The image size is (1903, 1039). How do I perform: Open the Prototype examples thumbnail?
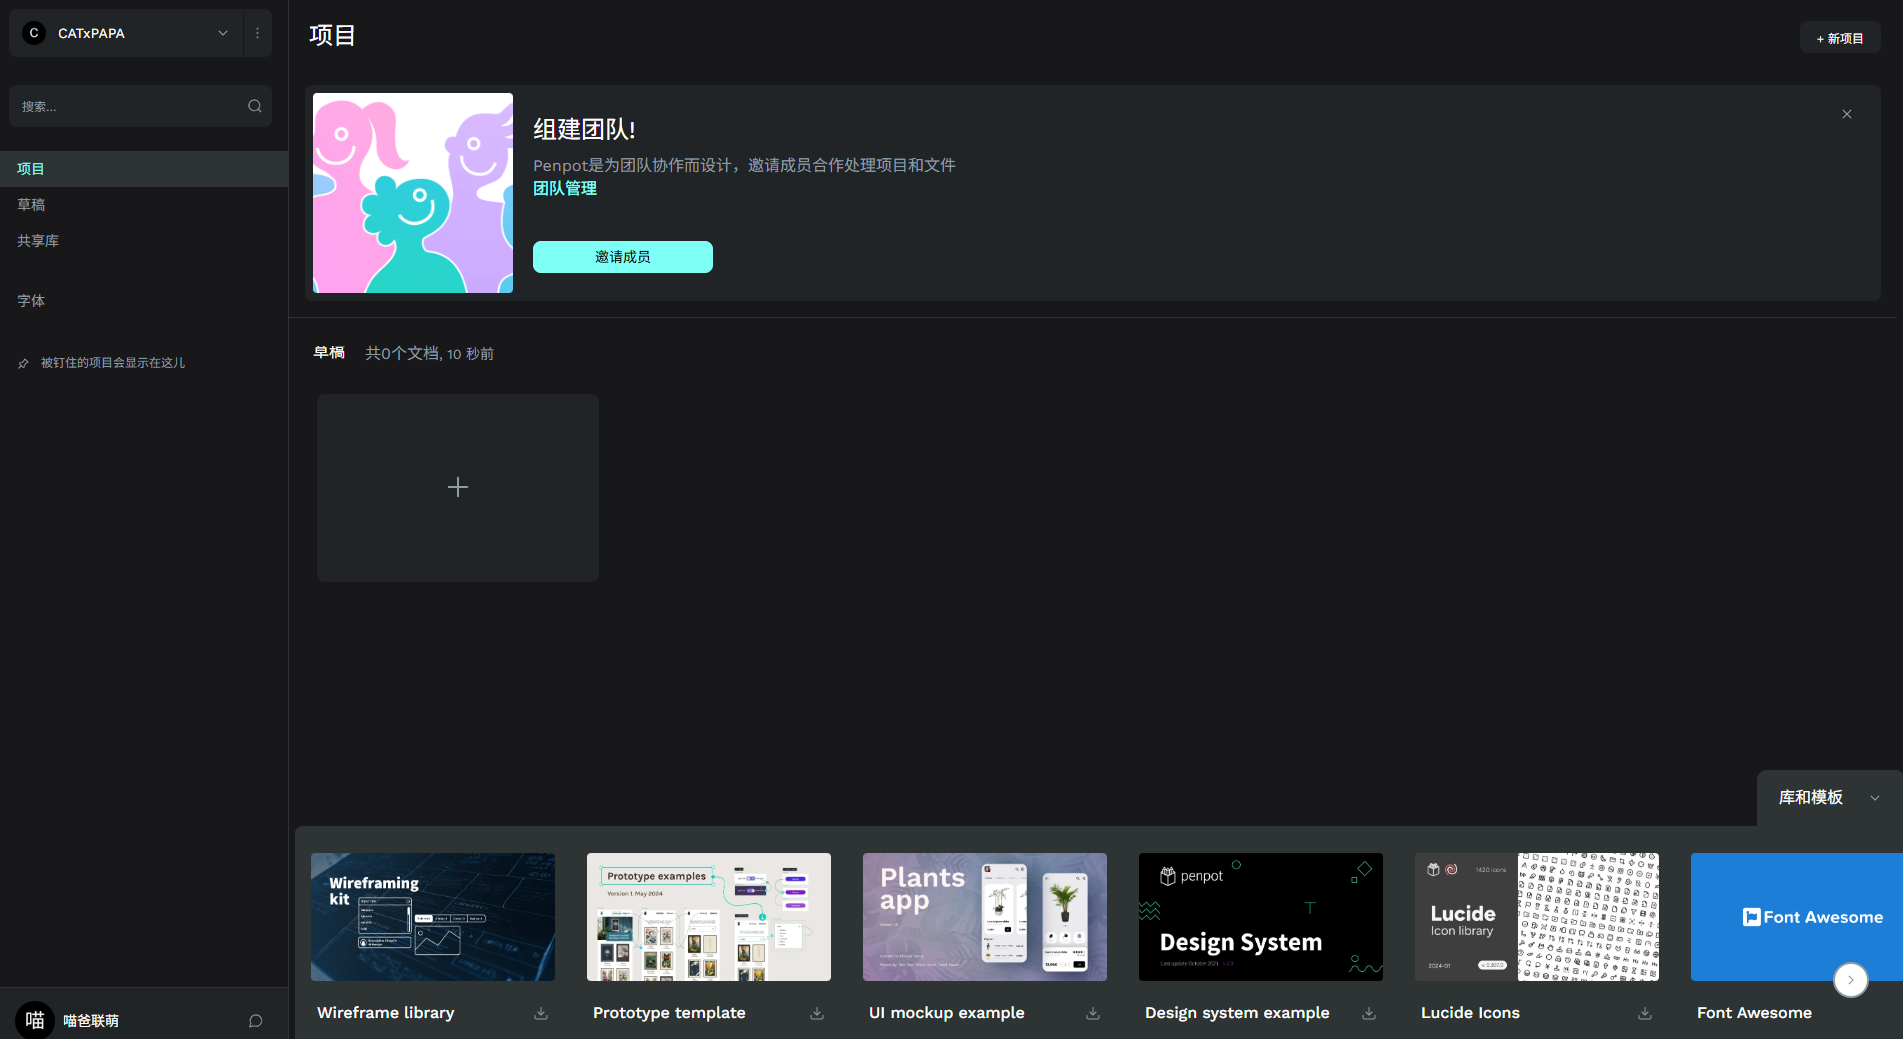[709, 917]
